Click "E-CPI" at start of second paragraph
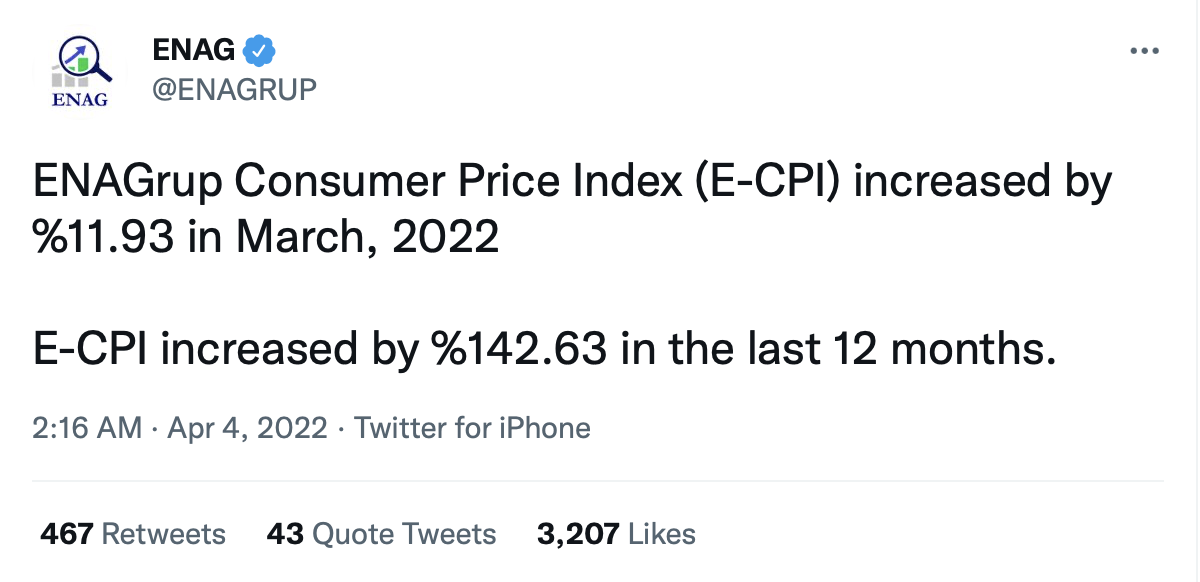The width and height of the screenshot is (1200, 582). (90, 349)
